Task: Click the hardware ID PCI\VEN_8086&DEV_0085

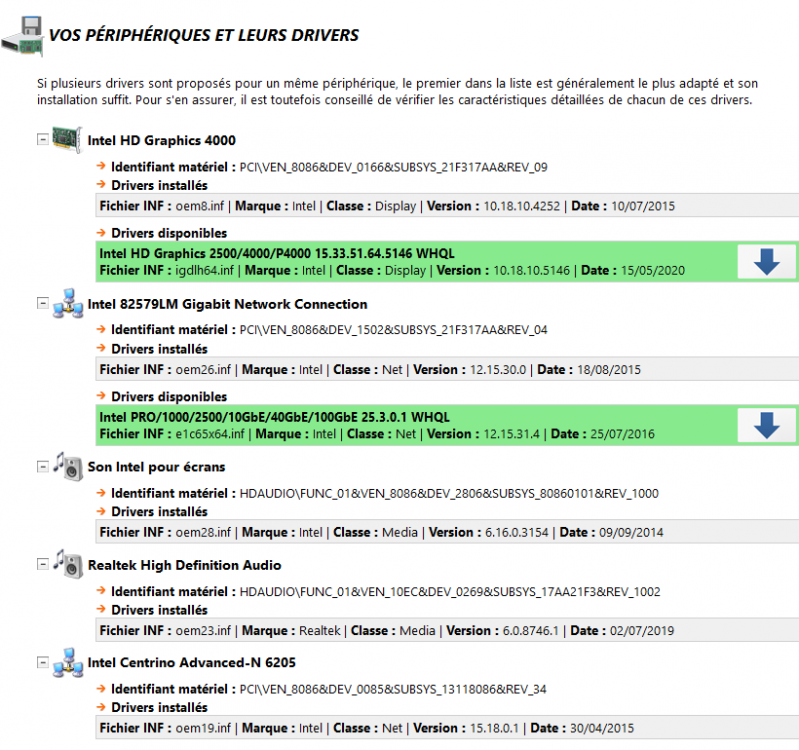Action: pos(393,689)
